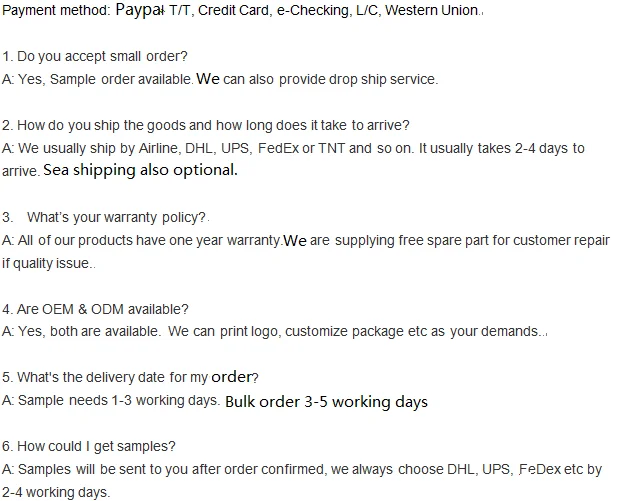The height and width of the screenshot is (501, 634).
Task: Click "Sea shipping also optional." text
Action: (141, 170)
